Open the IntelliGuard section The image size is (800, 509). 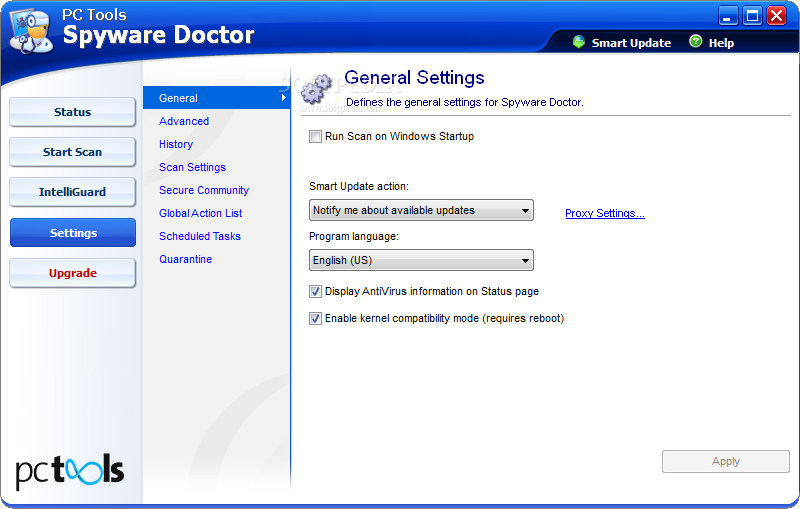click(x=72, y=192)
